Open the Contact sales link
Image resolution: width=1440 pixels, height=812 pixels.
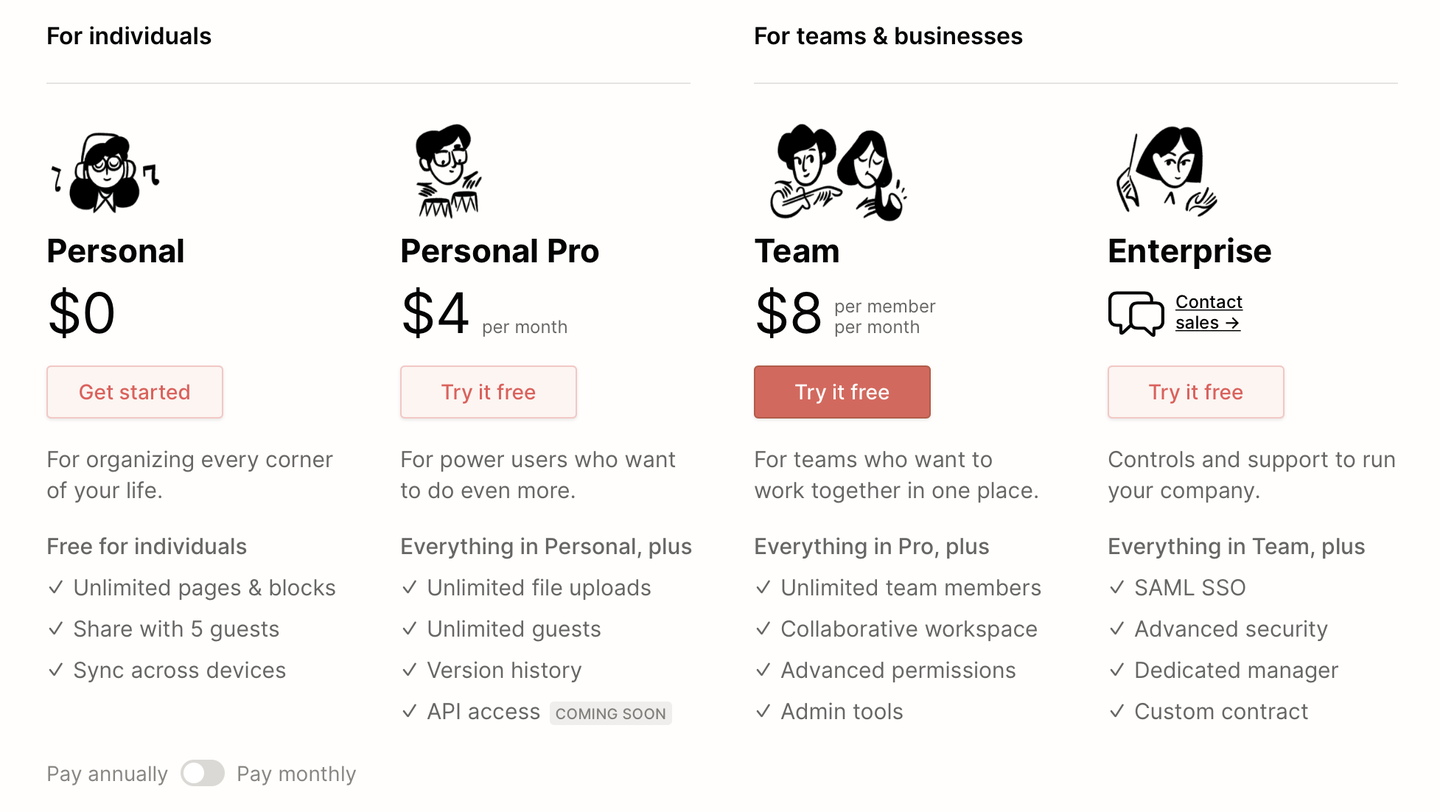click(x=1208, y=312)
